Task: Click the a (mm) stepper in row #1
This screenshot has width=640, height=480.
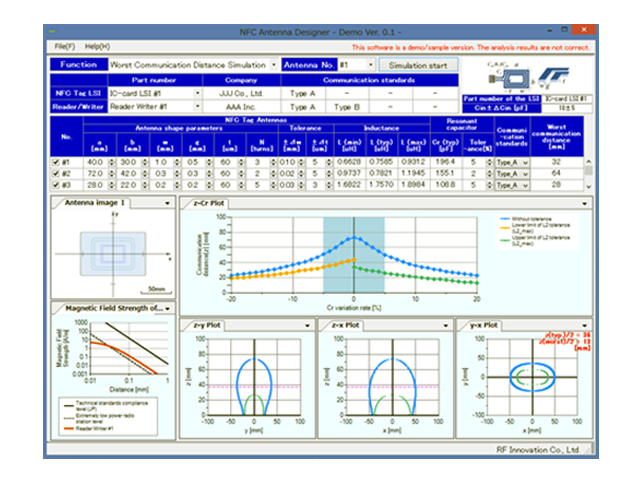Action: [111, 162]
